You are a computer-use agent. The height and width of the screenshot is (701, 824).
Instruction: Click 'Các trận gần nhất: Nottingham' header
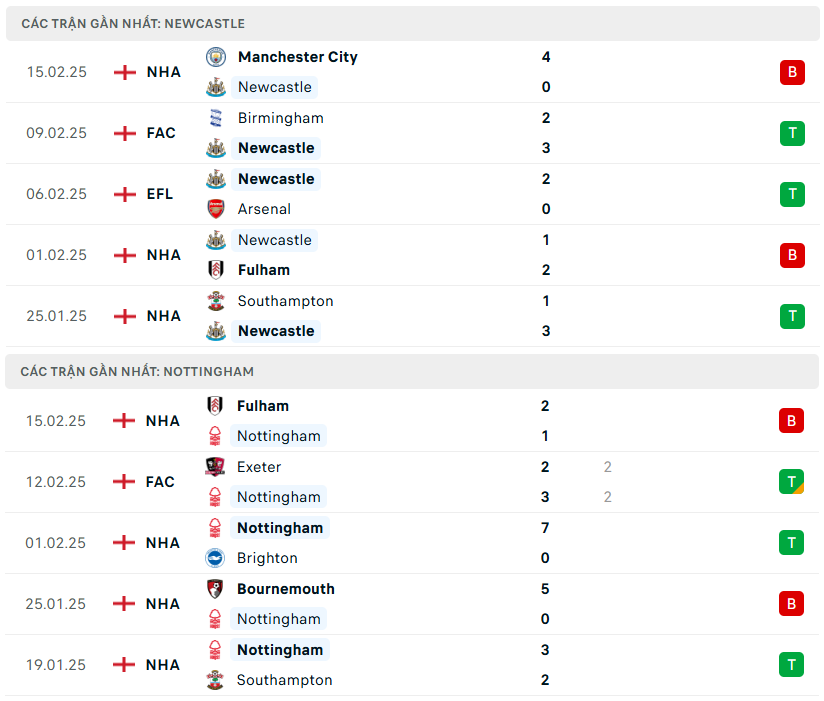[x=137, y=371]
